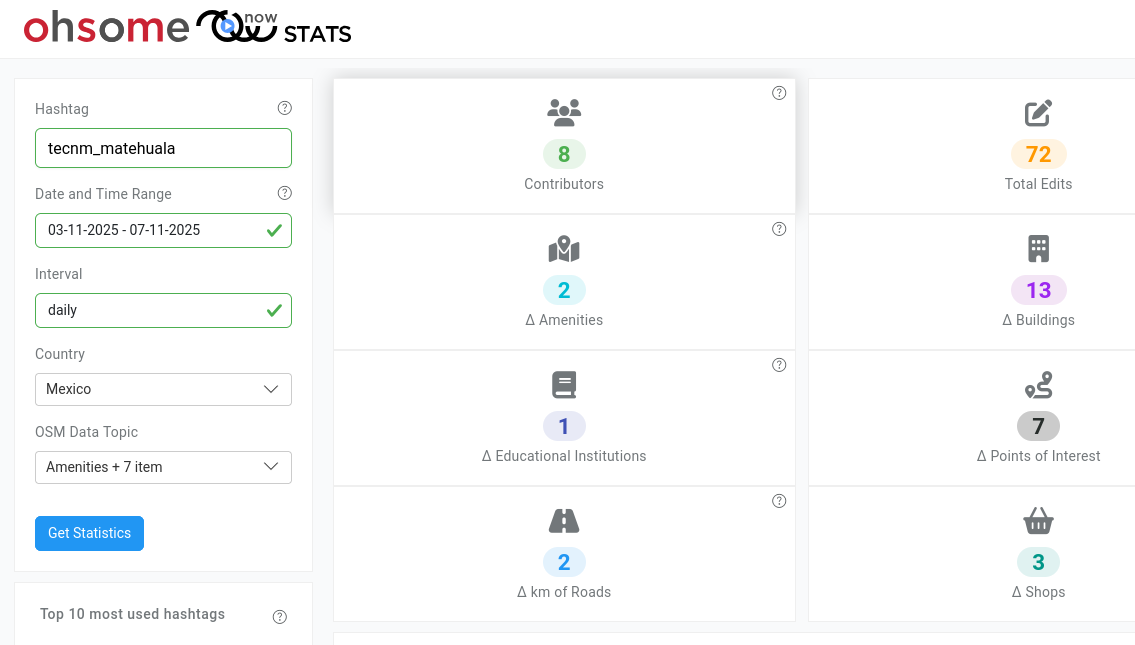
Task: Click the Shops basket icon
Action: tap(1038, 521)
